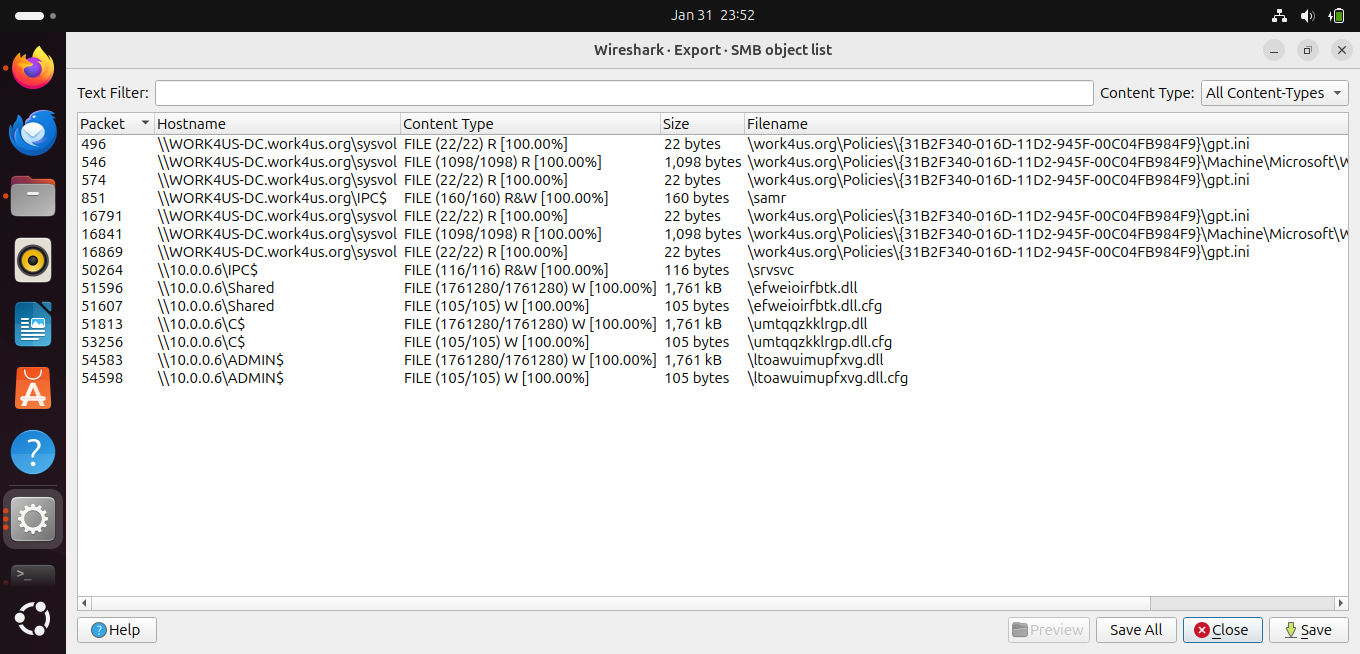Click the Help button
The image size is (1360, 654).
point(117,630)
